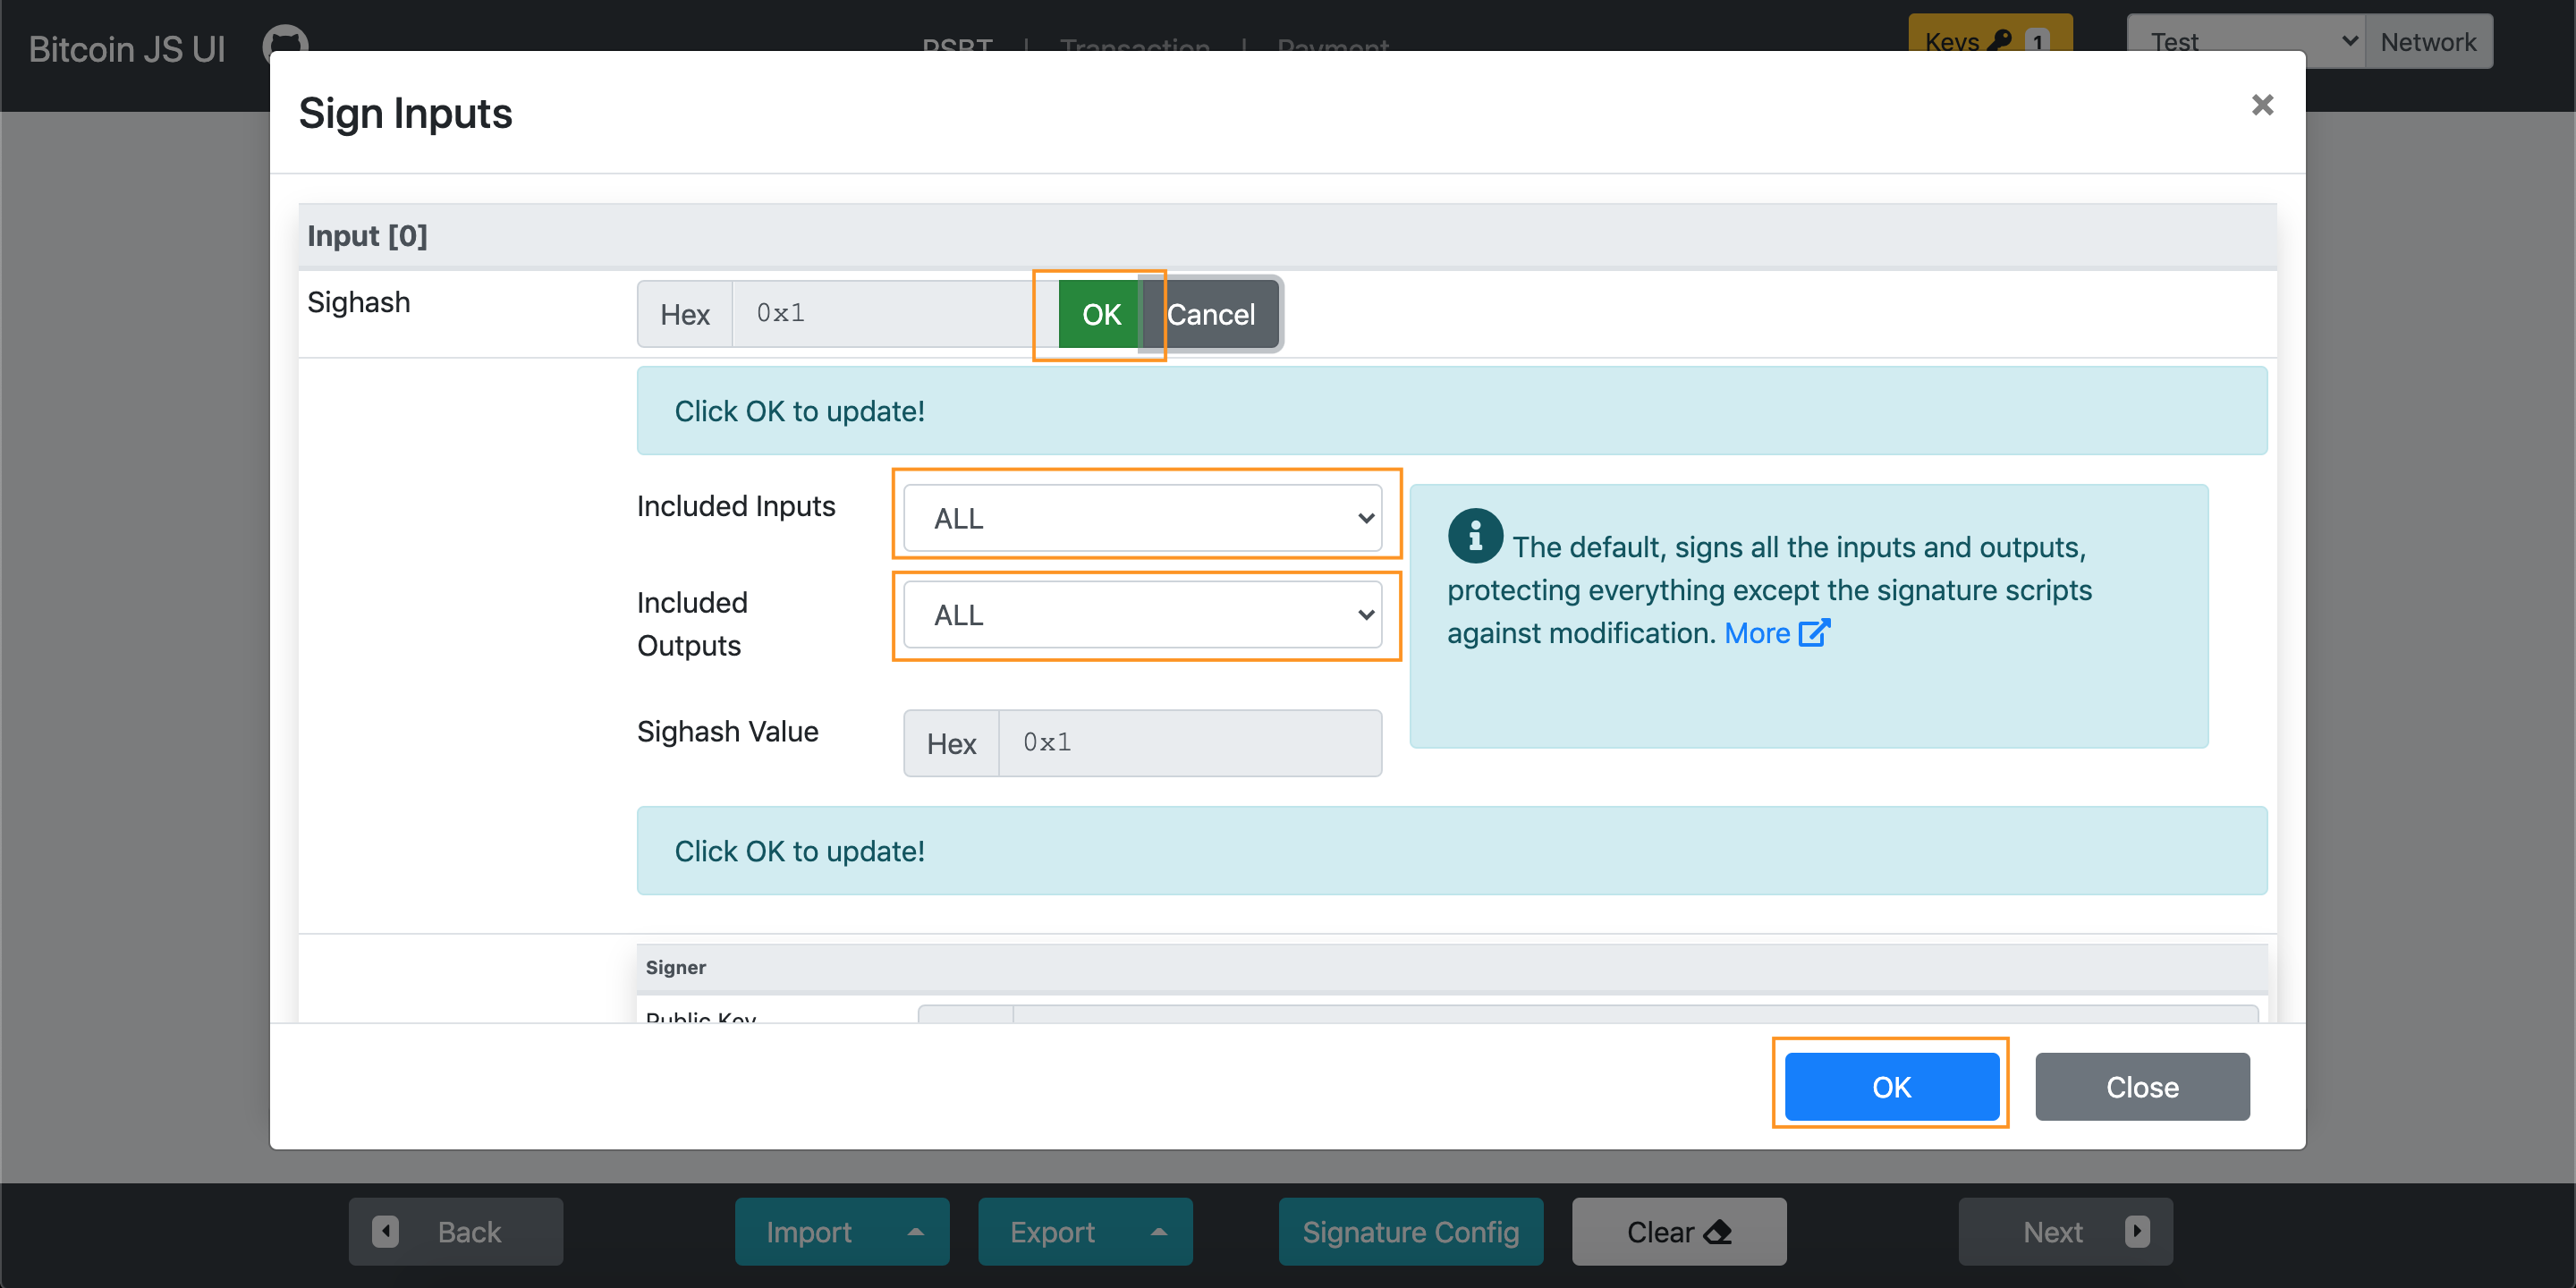Click the Input [0] header
Viewport: 2576px width, 1288px height.
(1287, 236)
